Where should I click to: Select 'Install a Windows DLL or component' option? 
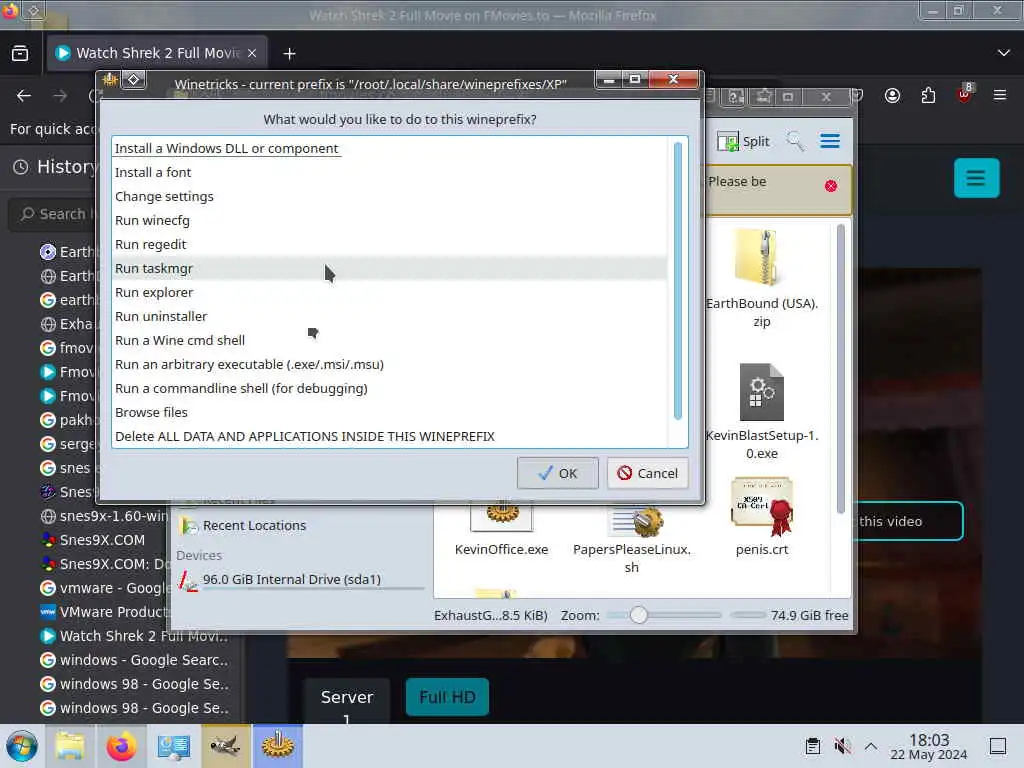tap(390, 149)
